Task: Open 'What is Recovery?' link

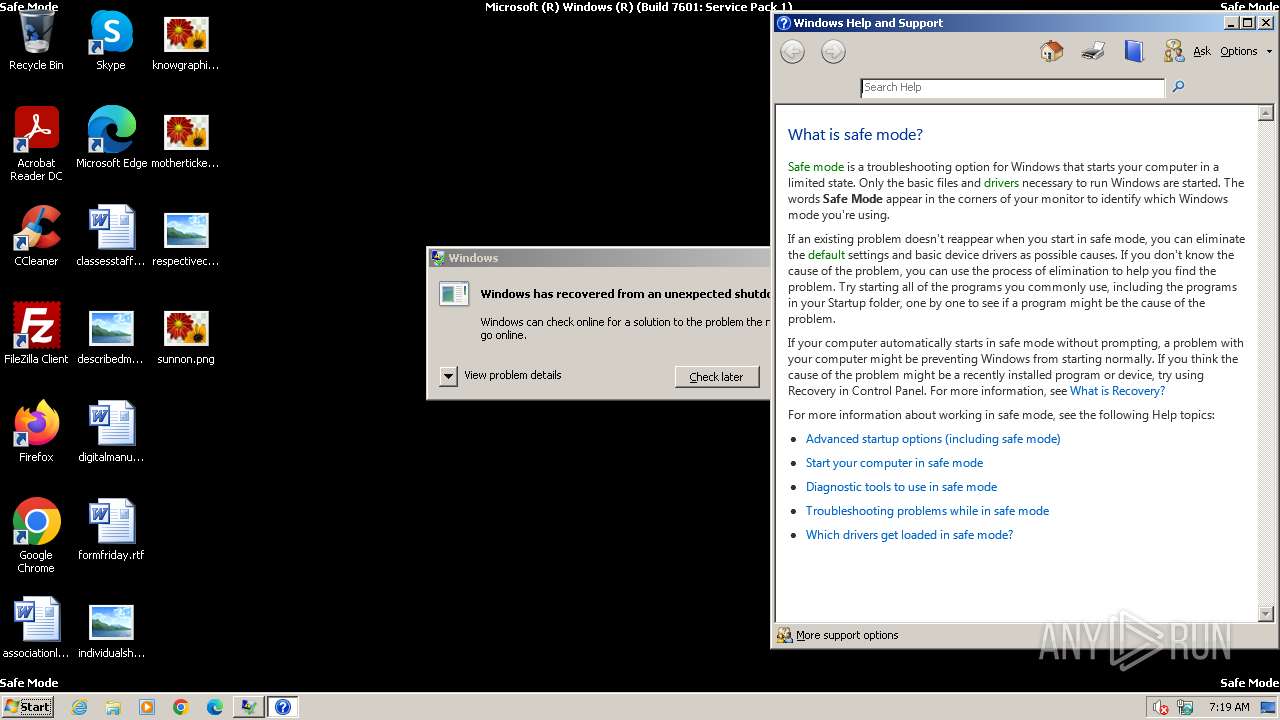Action: tap(1117, 391)
